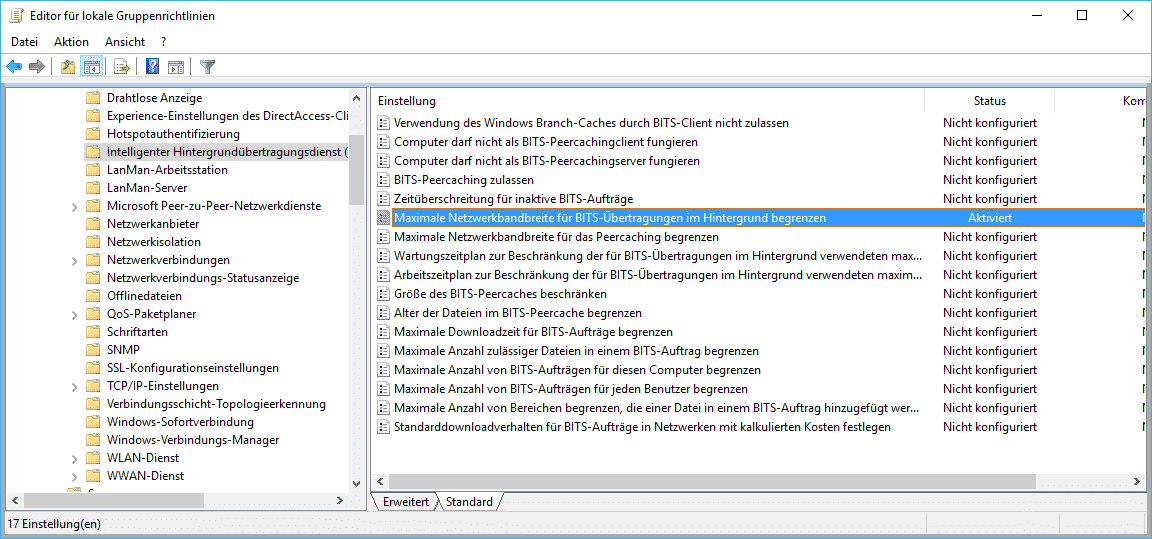Click settings list horizontal scrollbar right arrow
Viewport: 1152px width, 539px height.
(x=1138, y=482)
